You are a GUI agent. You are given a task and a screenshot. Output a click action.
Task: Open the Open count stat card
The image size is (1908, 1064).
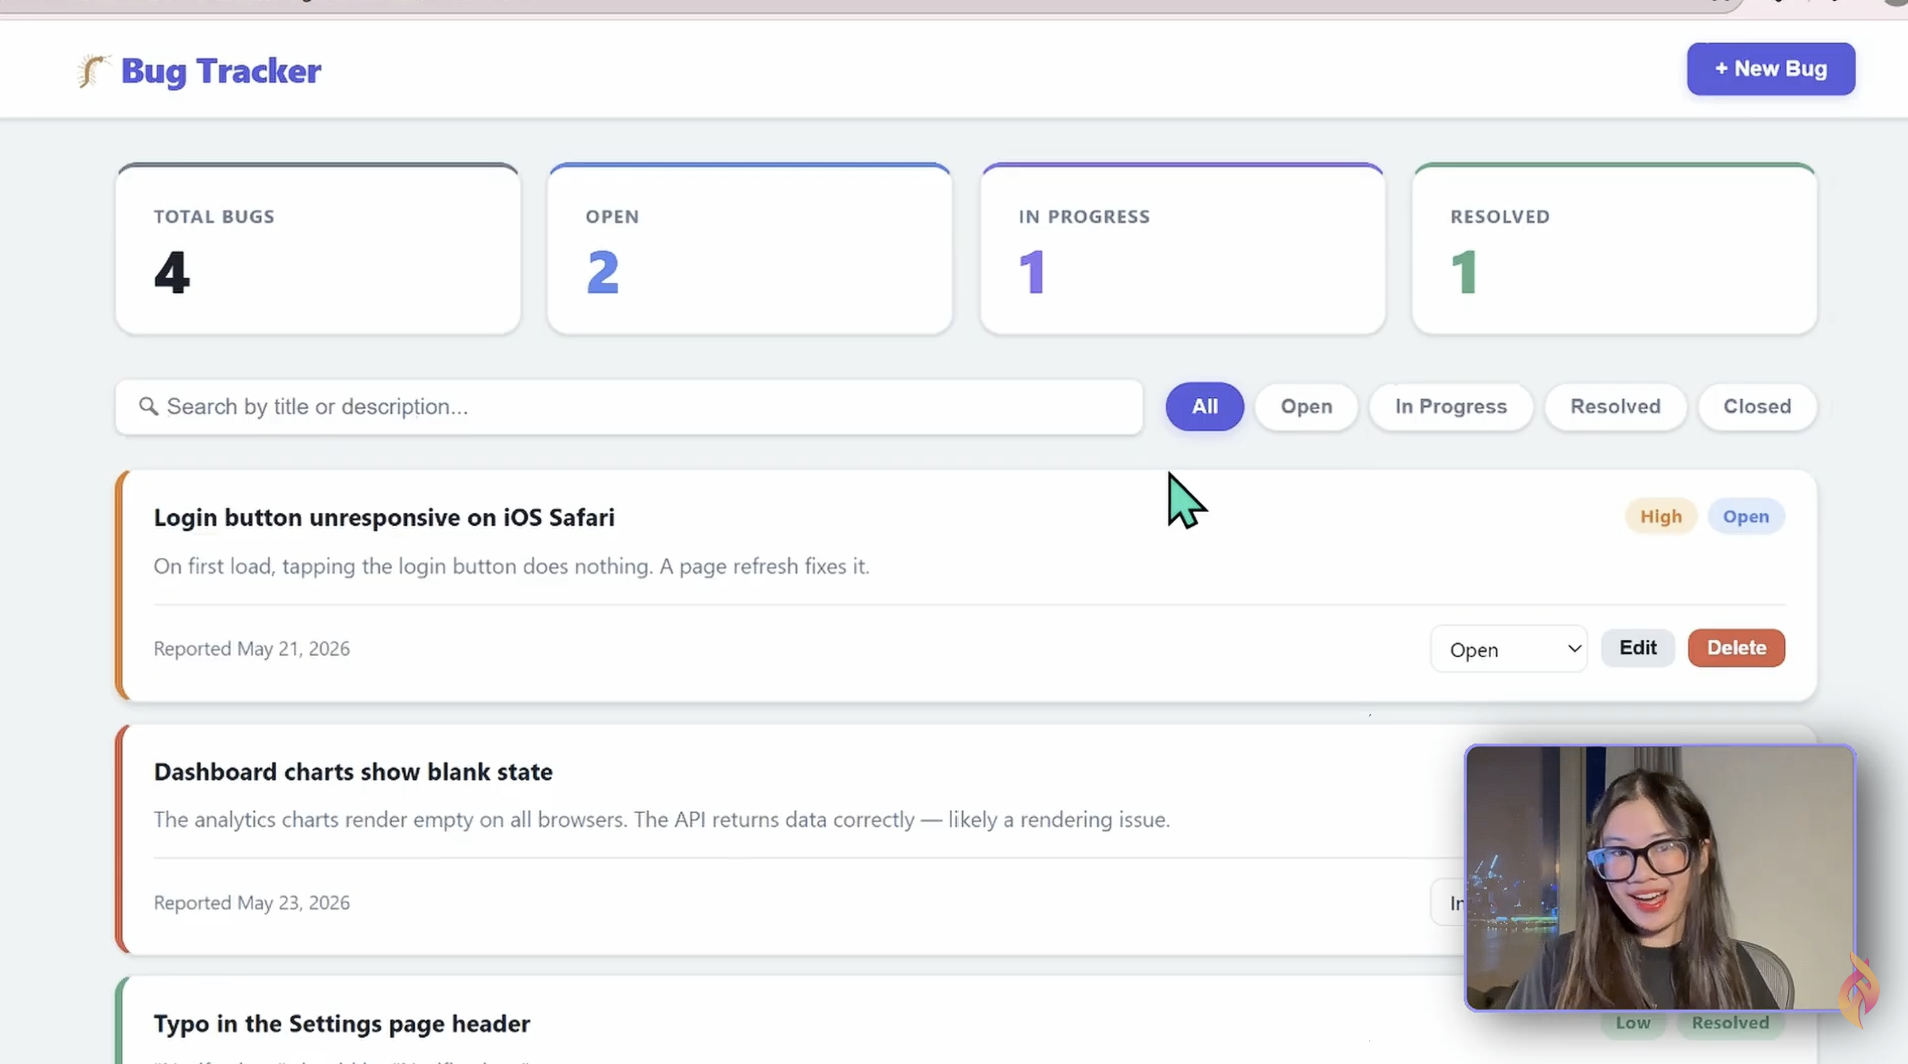point(750,249)
